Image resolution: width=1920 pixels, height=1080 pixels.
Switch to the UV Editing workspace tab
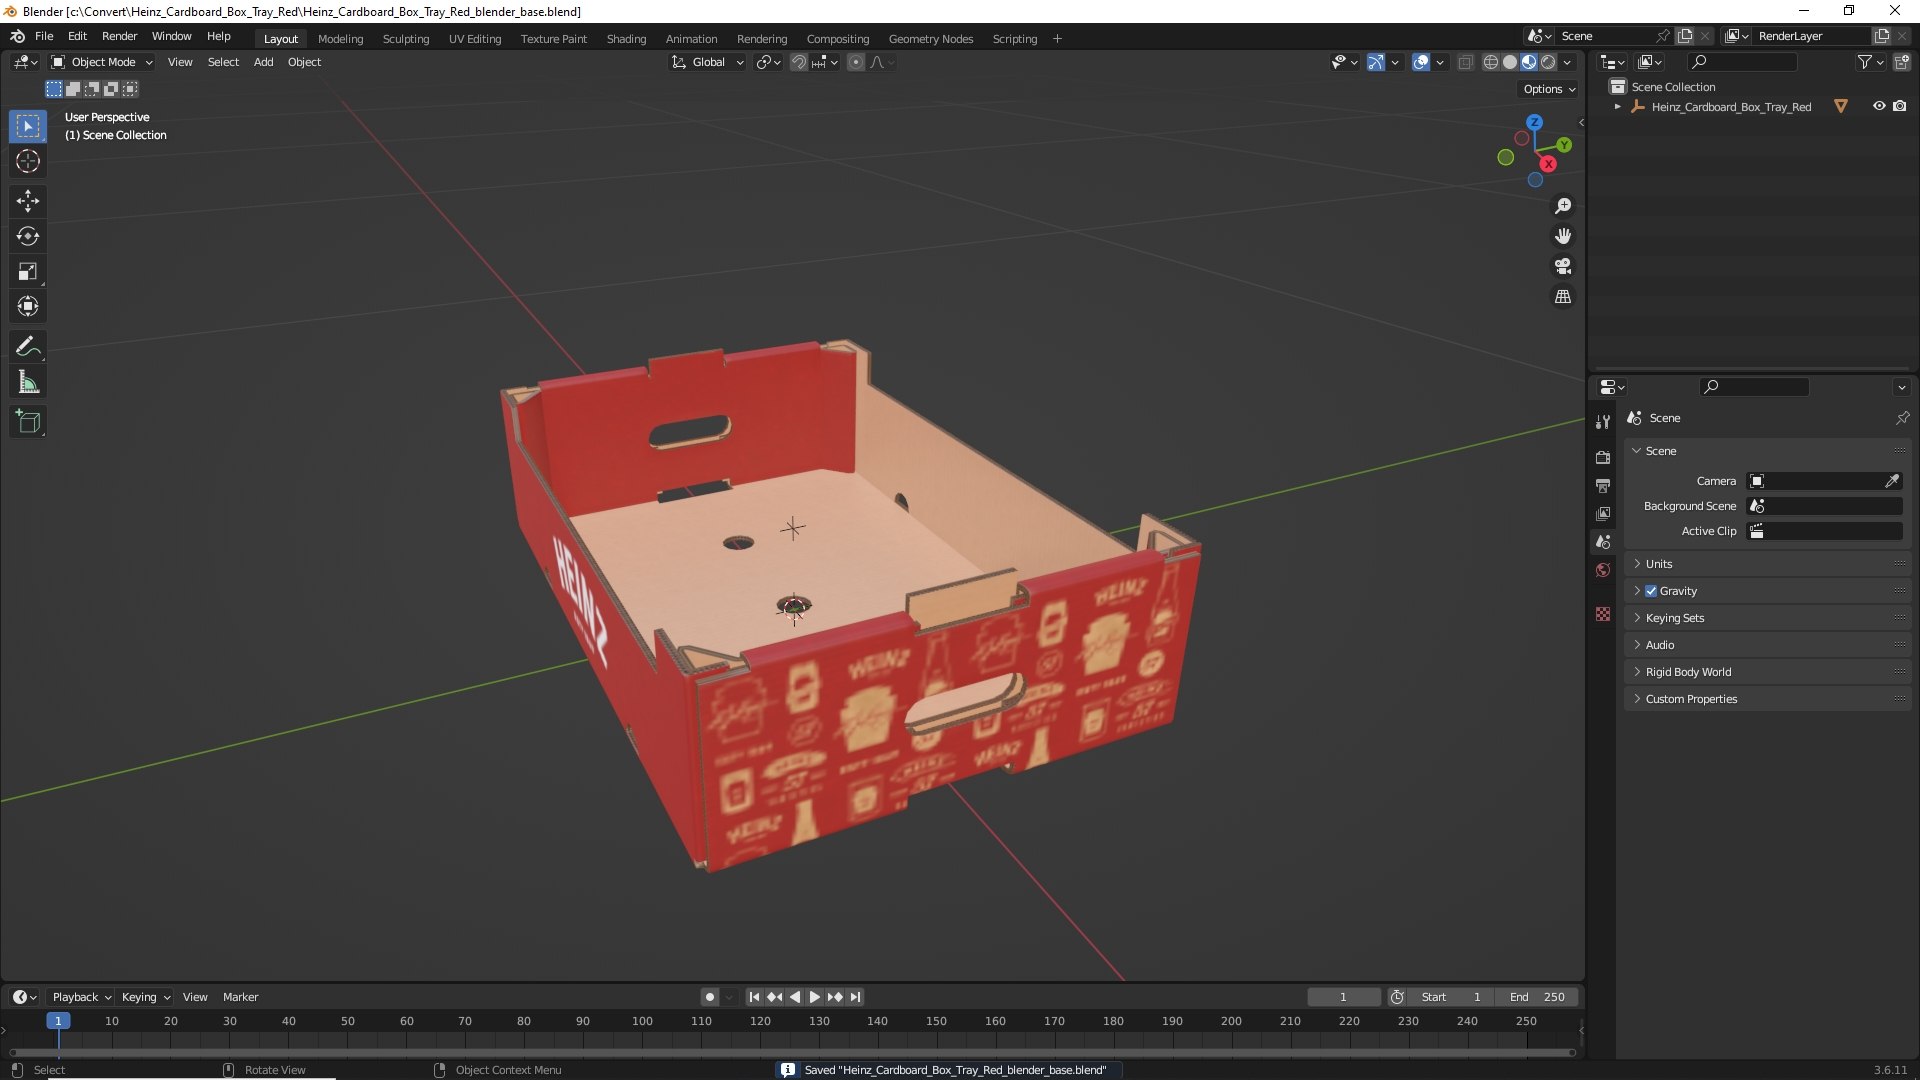(475, 39)
